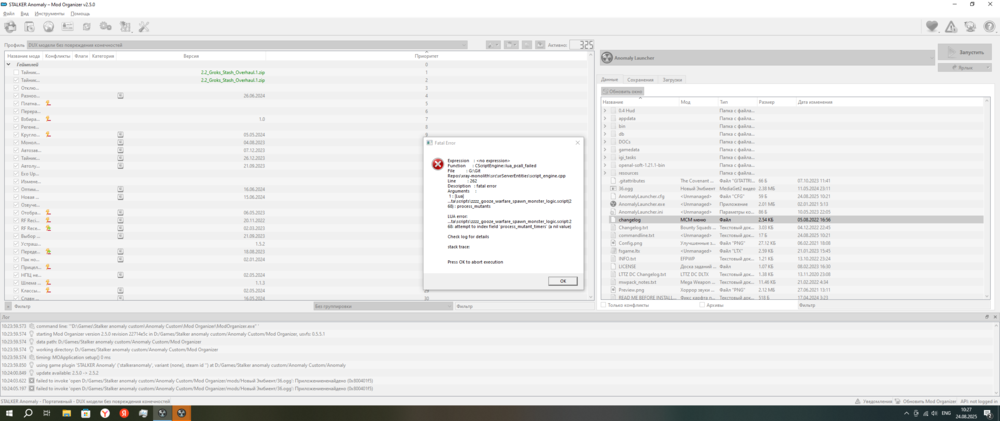Click the Change Game instance globe icon
This screenshot has height=421, width=1000.
click(10, 27)
